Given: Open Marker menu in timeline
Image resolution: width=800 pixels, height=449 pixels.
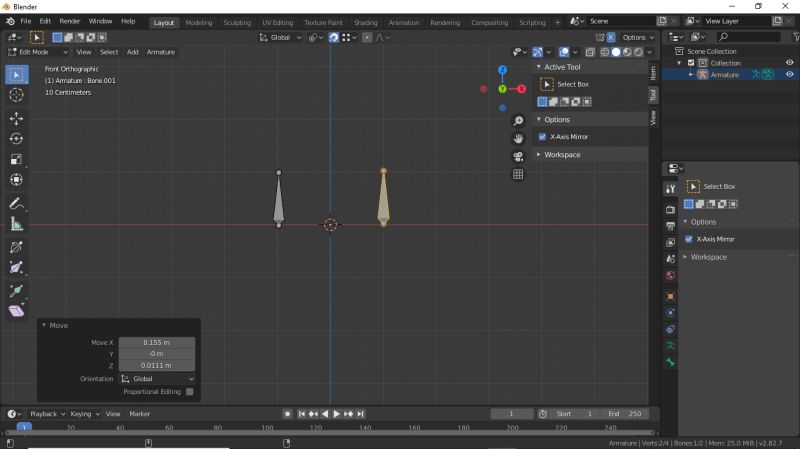Looking at the screenshot, I should click(139, 414).
